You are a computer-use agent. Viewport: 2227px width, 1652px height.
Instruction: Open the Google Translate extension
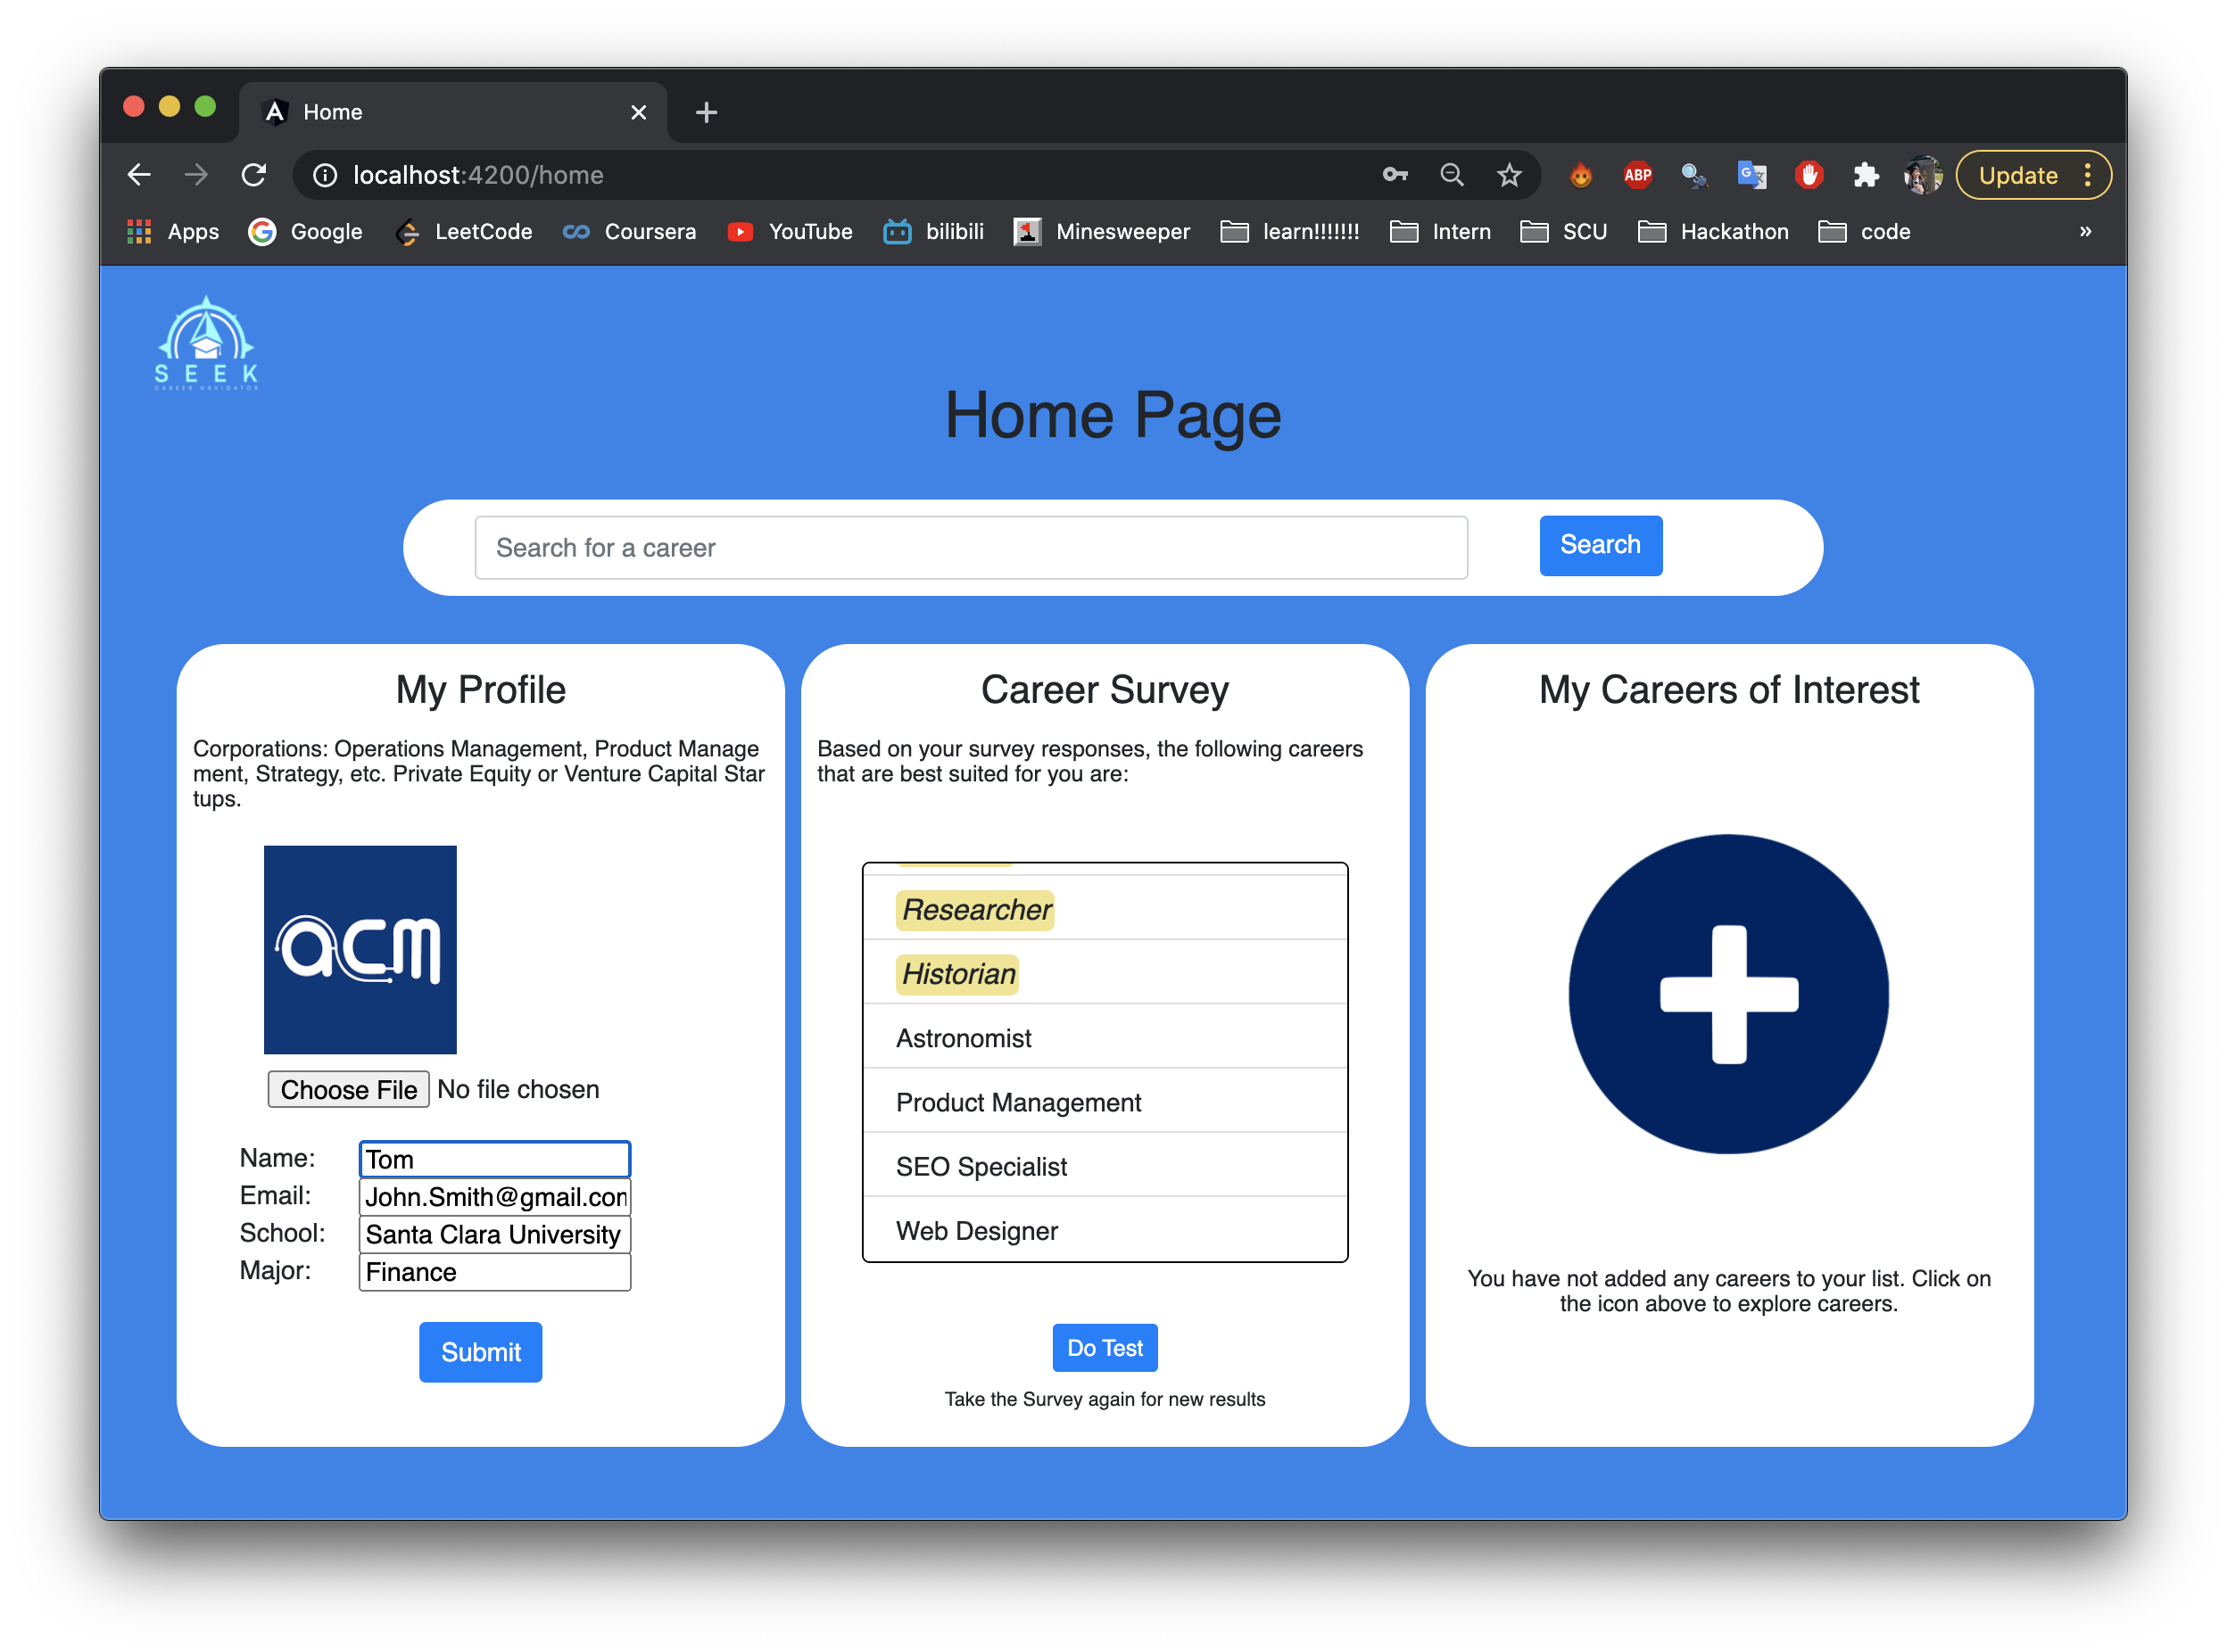point(1751,176)
